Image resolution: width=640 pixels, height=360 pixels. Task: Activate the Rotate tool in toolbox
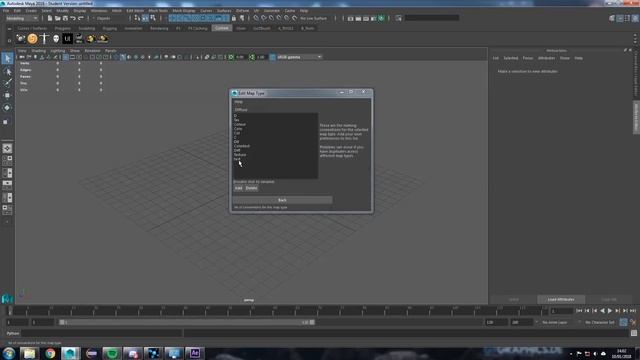coord(7,108)
